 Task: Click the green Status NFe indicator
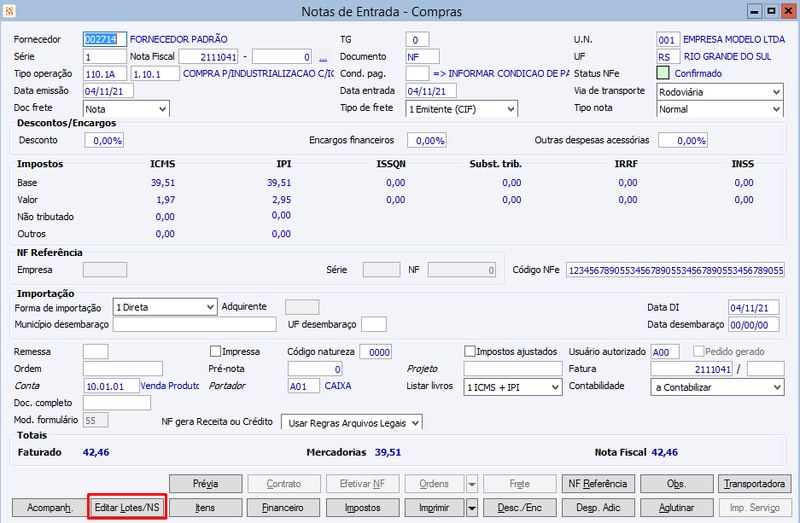pyautogui.click(x=663, y=73)
